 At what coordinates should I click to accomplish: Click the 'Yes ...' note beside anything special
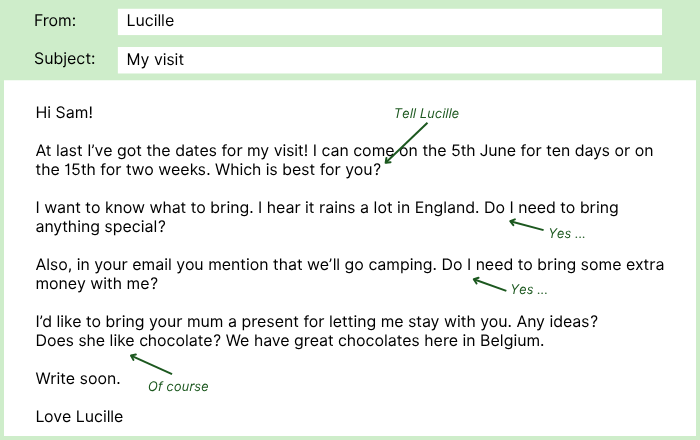click(x=566, y=233)
